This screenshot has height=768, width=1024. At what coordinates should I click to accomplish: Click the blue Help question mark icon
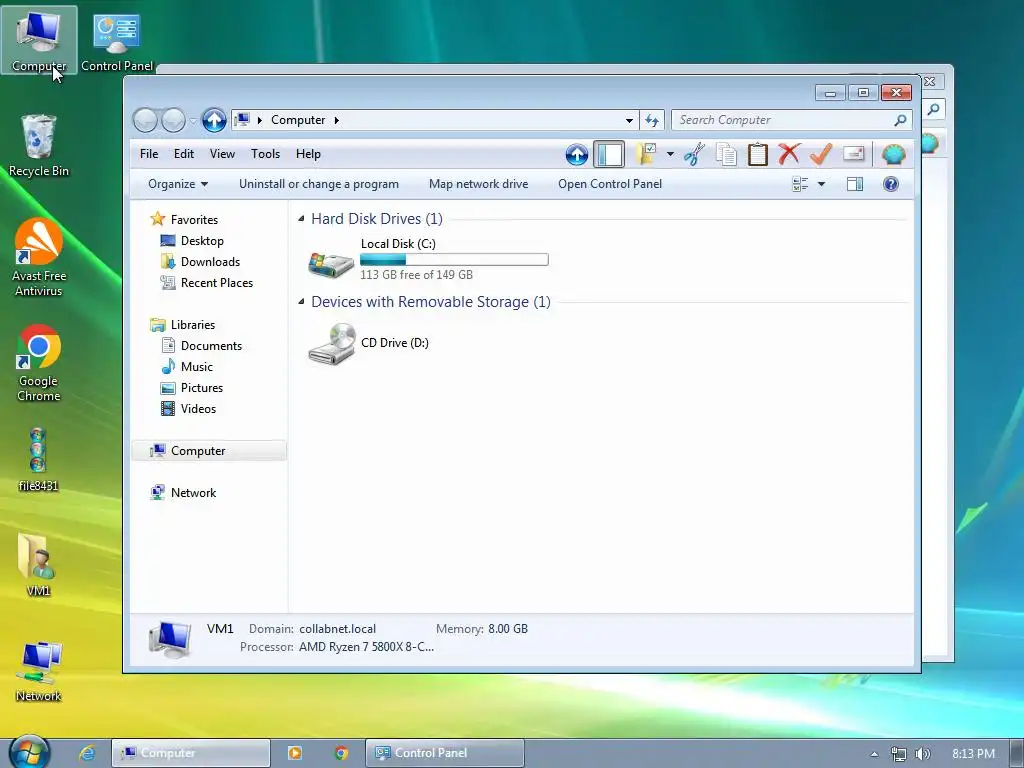[x=891, y=184]
